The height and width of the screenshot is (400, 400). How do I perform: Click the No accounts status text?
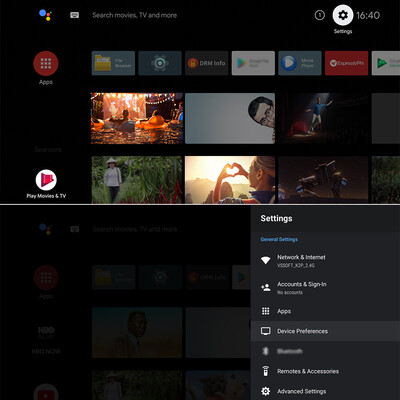(290, 292)
